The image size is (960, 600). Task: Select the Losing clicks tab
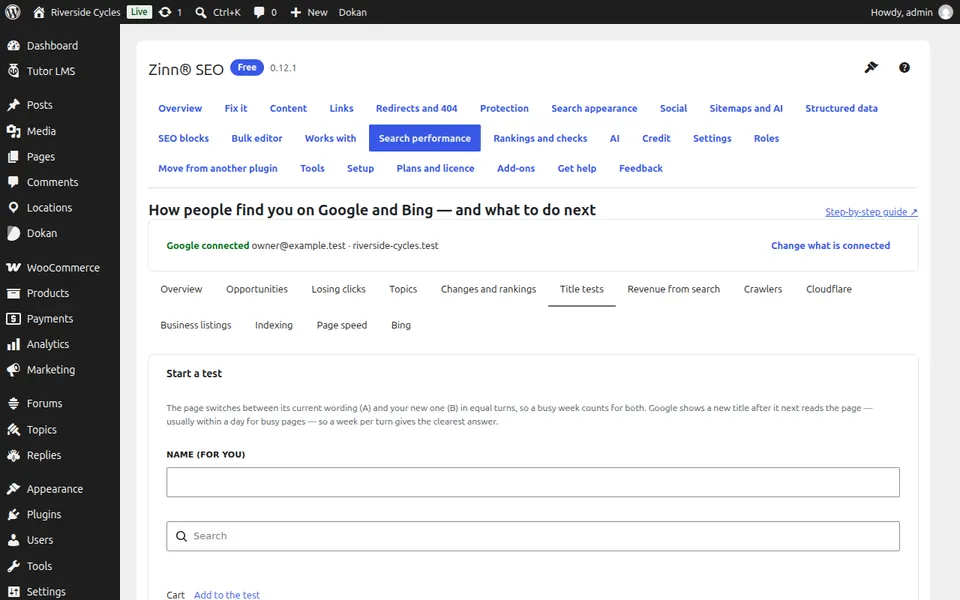pyautogui.click(x=338, y=289)
